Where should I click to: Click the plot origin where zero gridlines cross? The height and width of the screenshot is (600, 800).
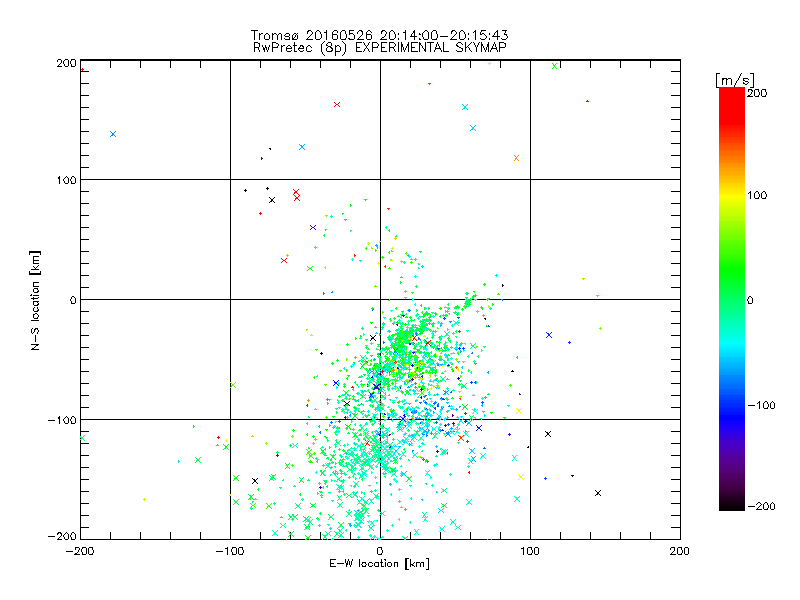[x=380, y=299]
